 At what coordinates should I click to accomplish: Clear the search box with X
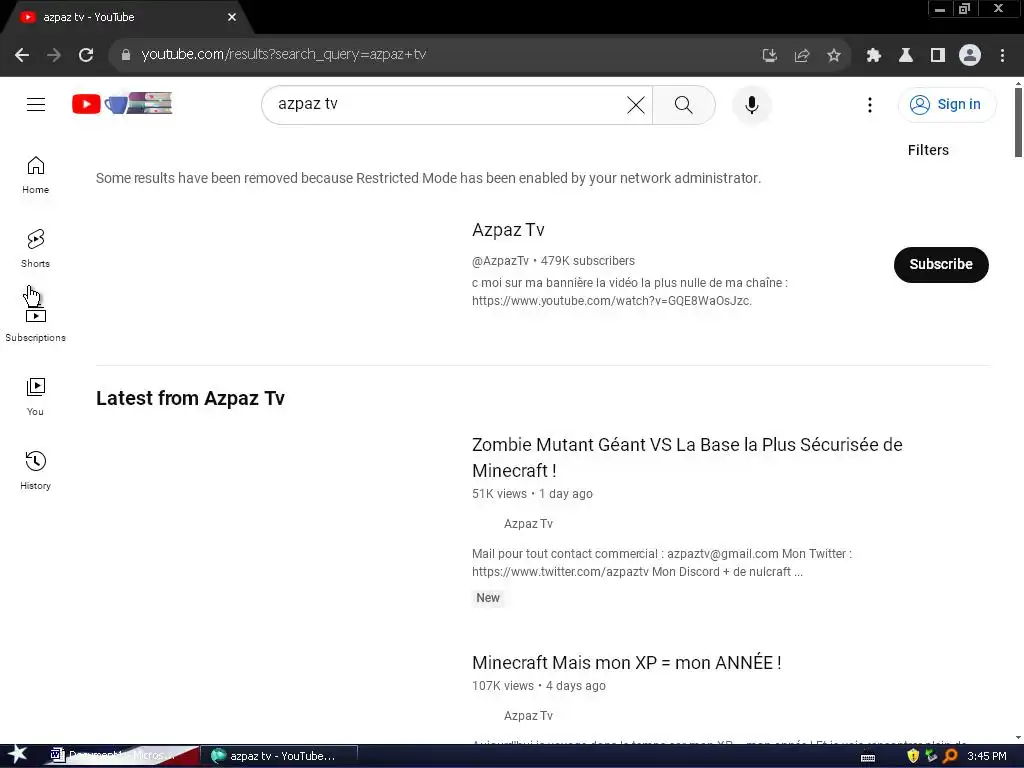pos(635,104)
